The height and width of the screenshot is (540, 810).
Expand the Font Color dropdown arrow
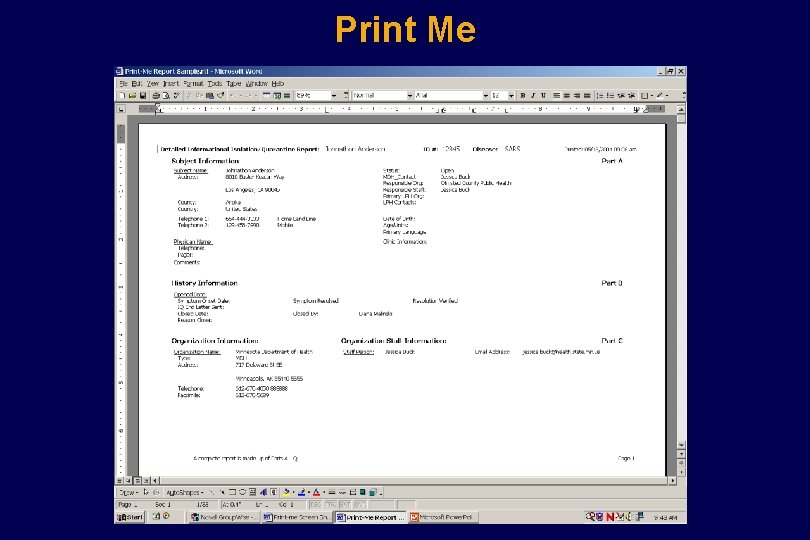pyautogui.click(x=324, y=492)
